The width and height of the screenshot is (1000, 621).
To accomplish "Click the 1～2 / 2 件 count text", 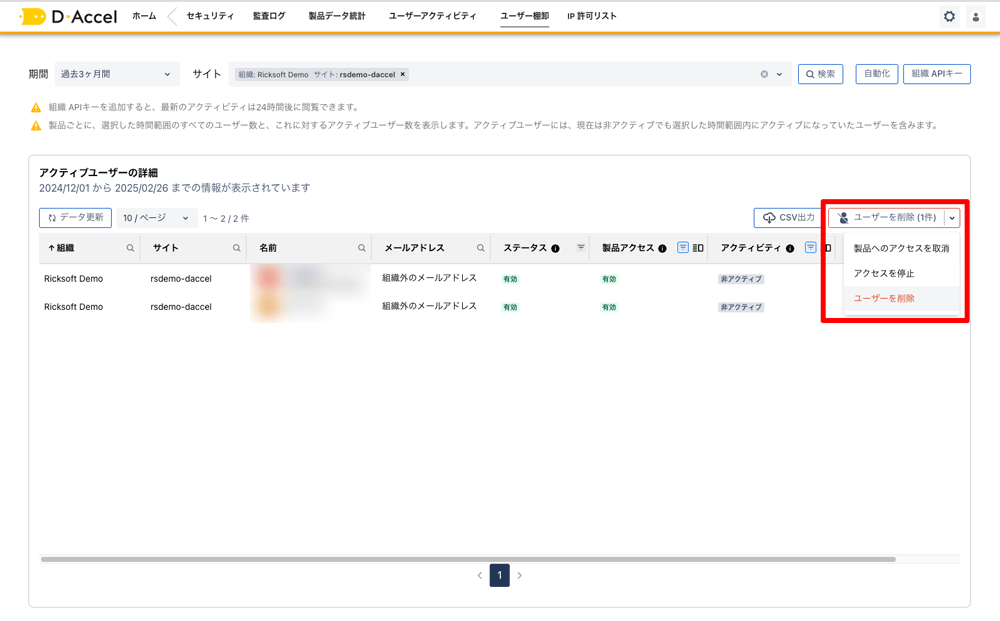I will pyautogui.click(x=226, y=219).
